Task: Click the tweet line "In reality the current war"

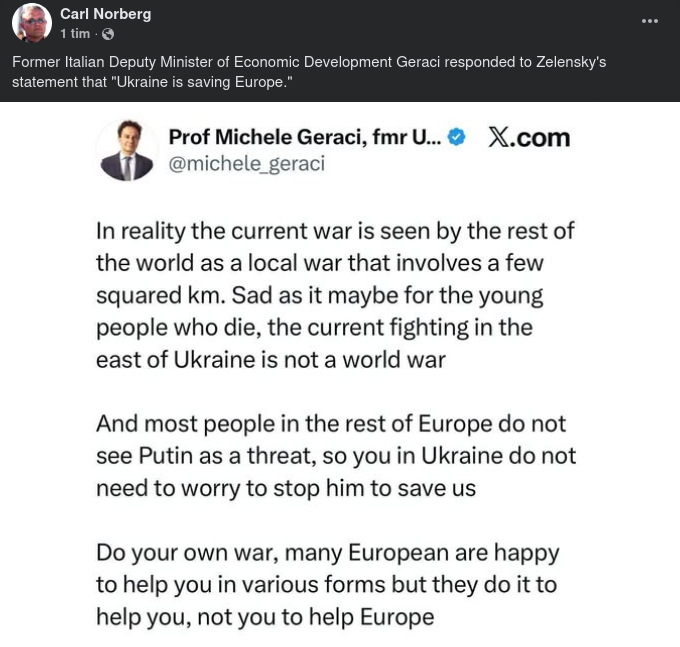Action: point(335,231)
